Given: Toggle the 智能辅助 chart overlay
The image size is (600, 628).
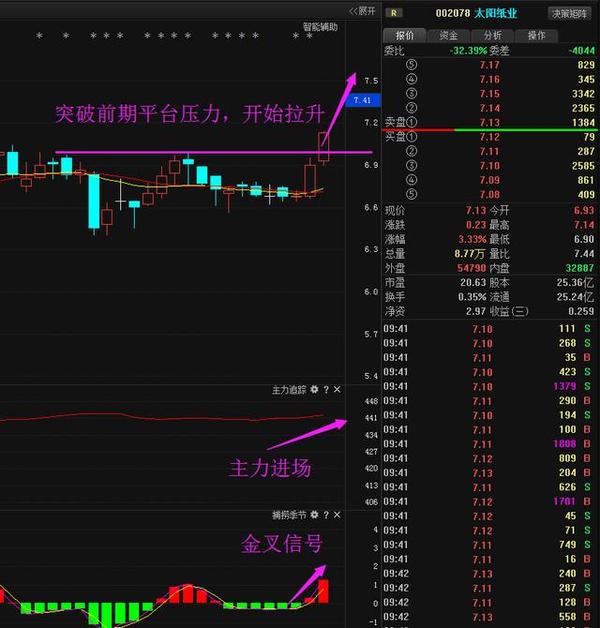Looking at the screenshot, I should click(x=320, y=27).
